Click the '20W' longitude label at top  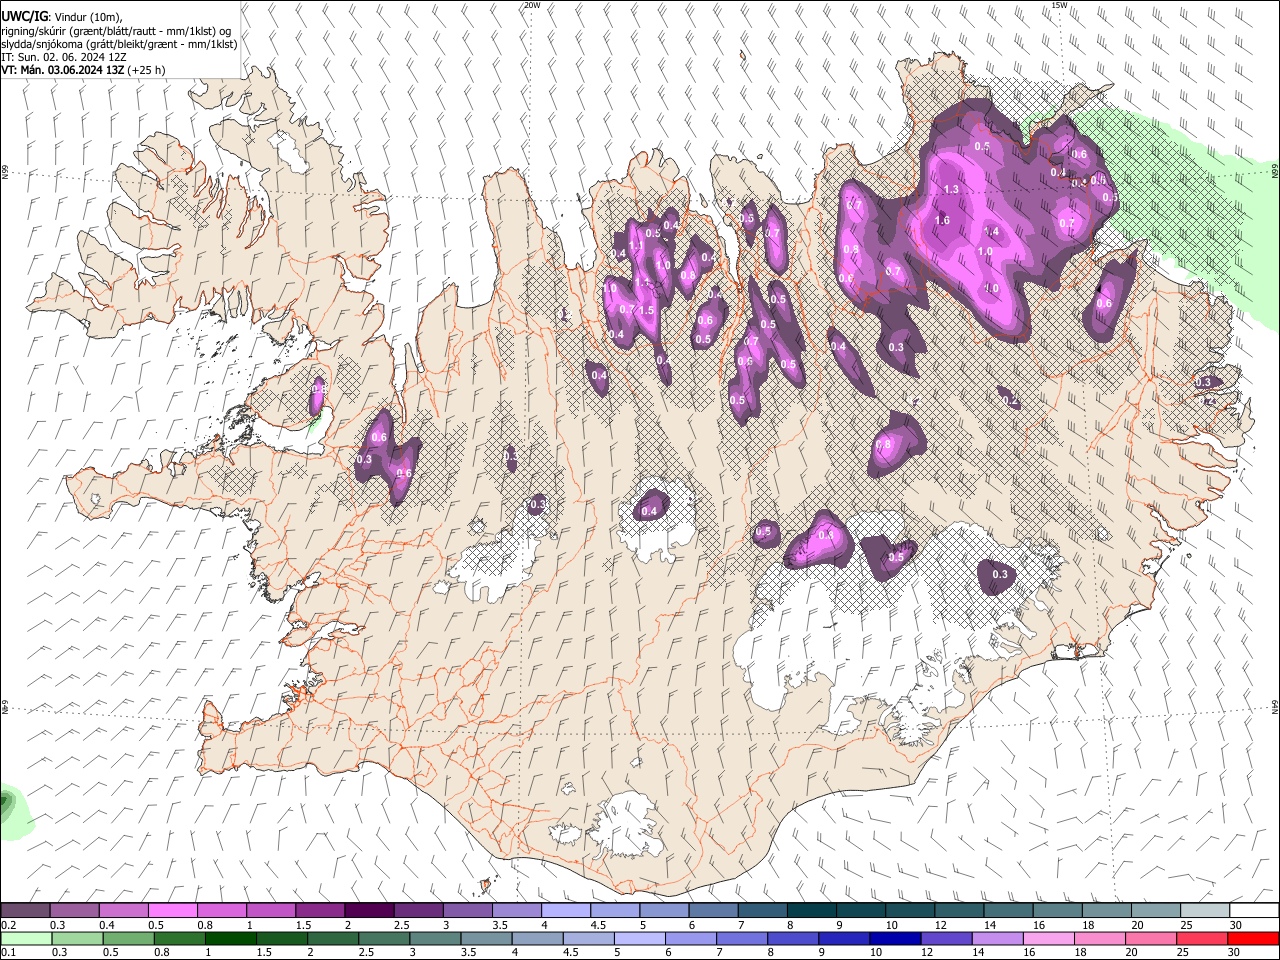533,5
